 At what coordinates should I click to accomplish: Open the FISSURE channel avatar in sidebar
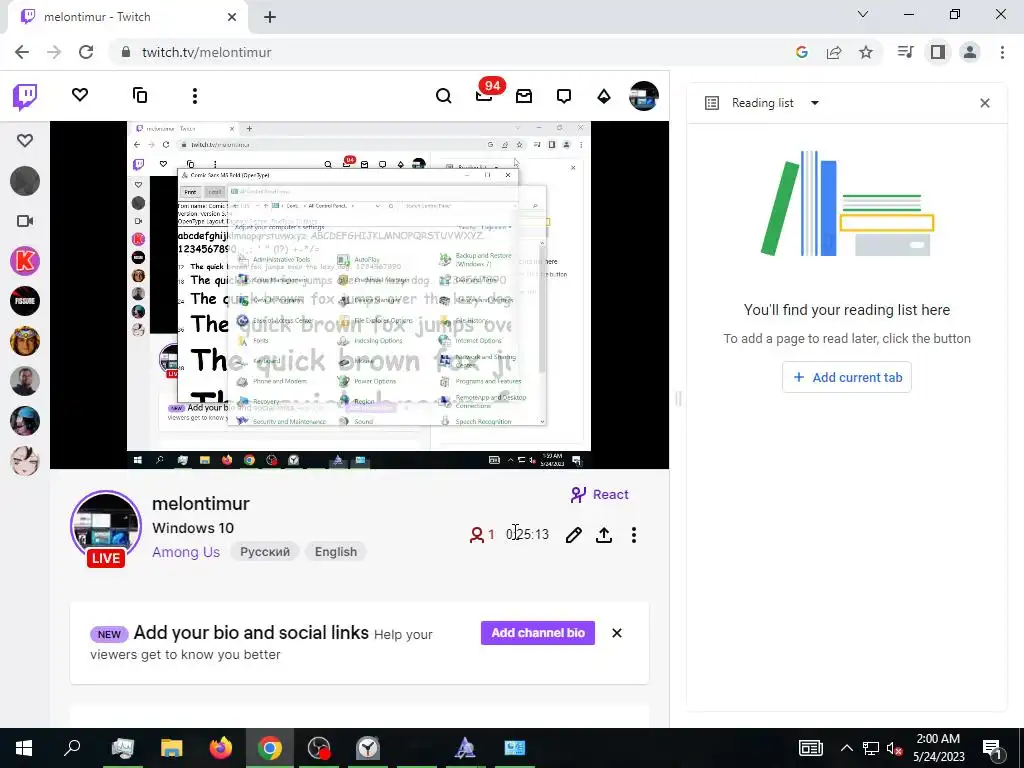click(x=25, y=301)
